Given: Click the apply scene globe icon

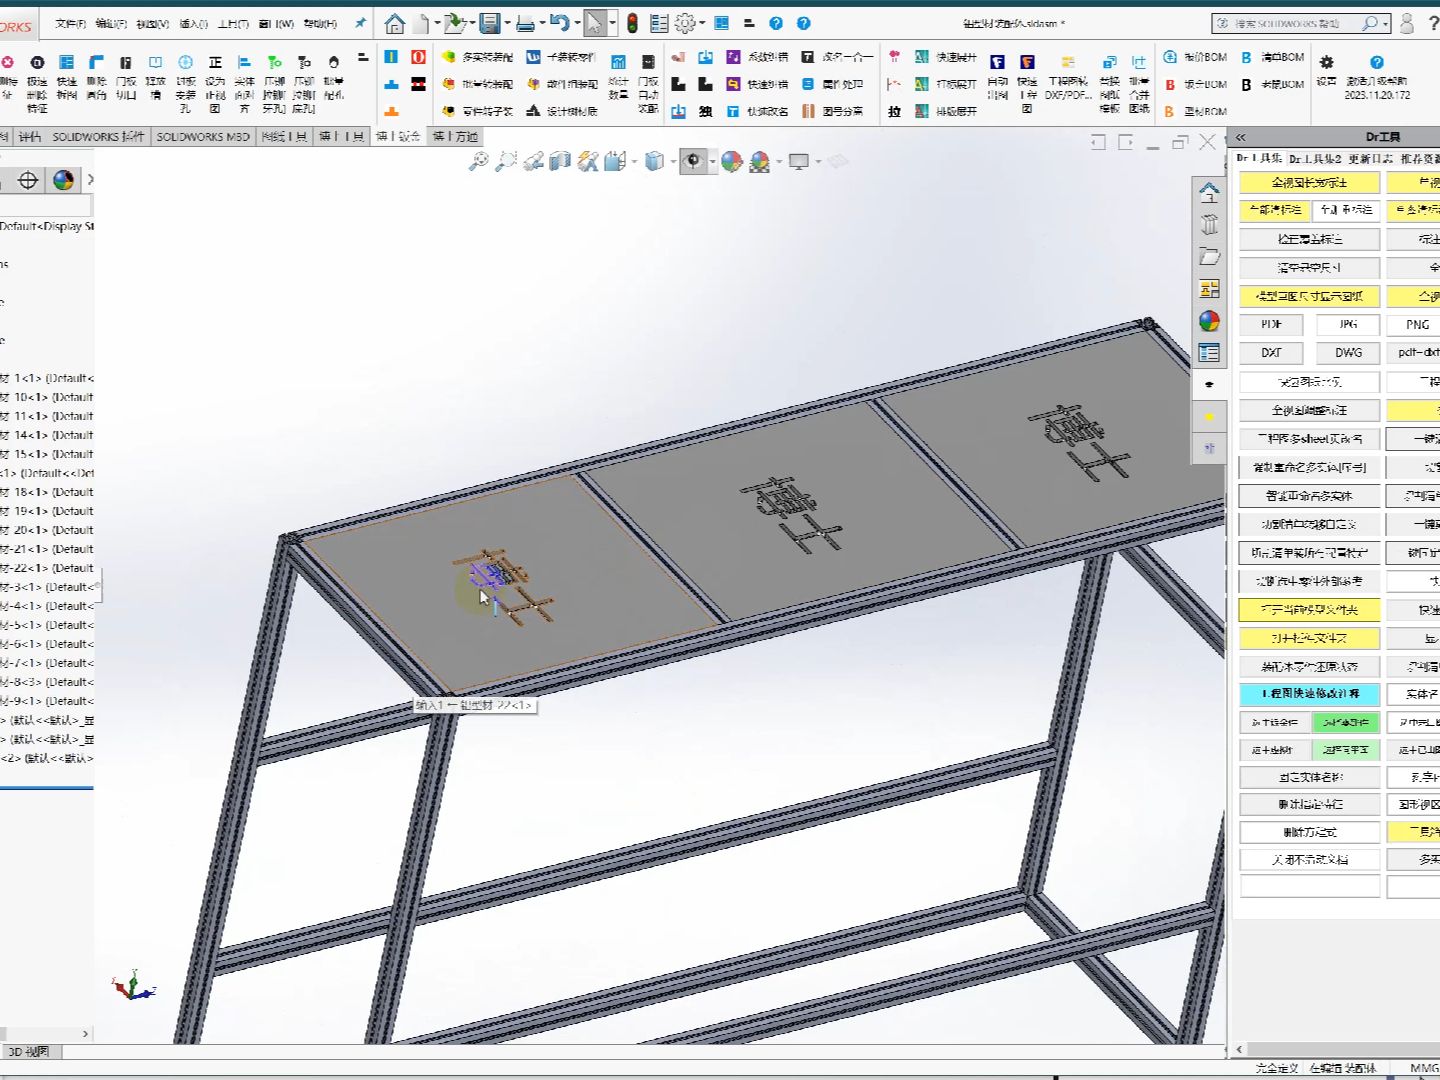Looking at the screenshot, I should pyautogui.click(x=762, y=160).
